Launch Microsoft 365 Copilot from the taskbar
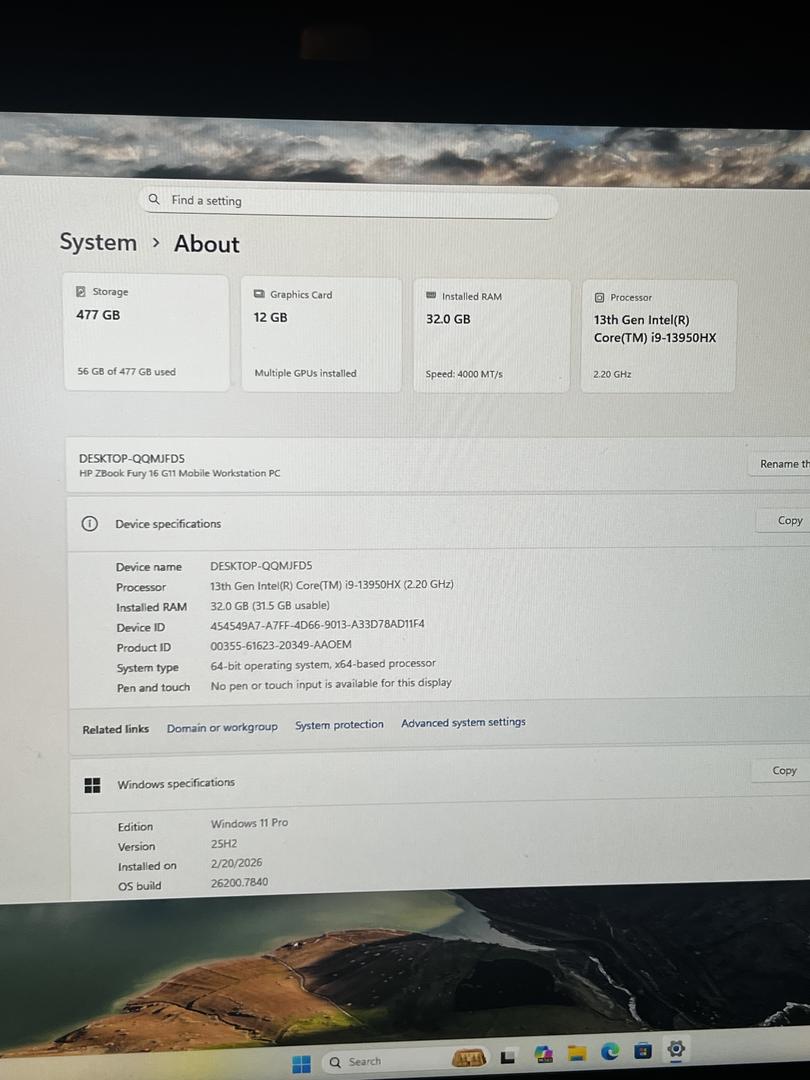Screen dimensions: 810x1080 [x=543, y=1054]
